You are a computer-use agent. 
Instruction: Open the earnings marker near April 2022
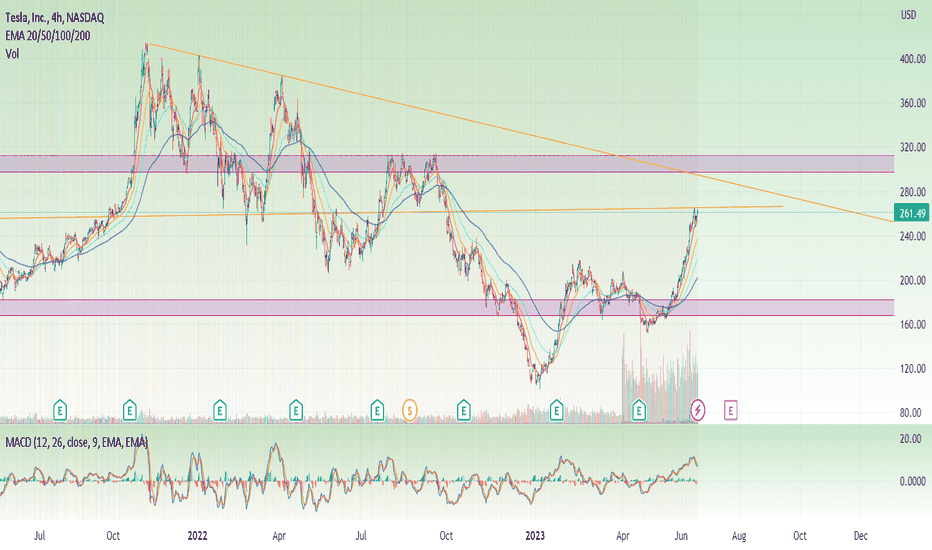tap(296, 410)
